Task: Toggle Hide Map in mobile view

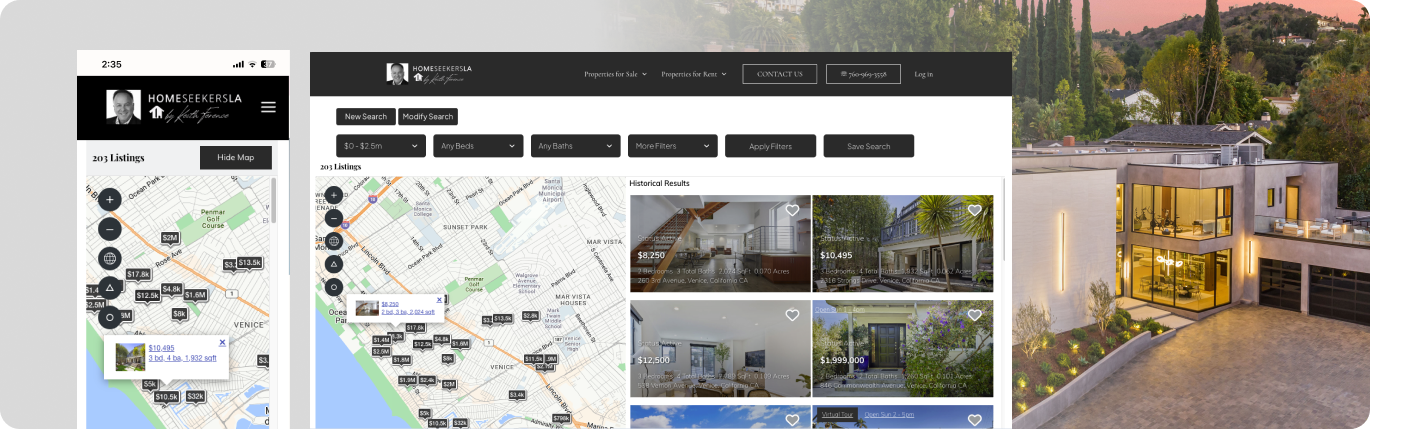Action: 236,158
